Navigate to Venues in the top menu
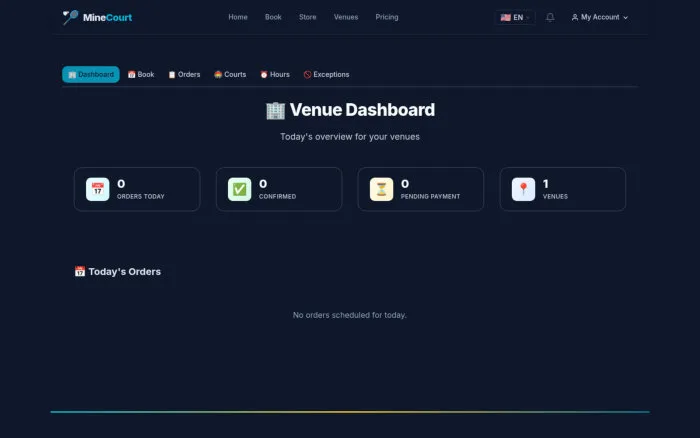This screenshot has height=438, width=700. [x=346, y=17]
